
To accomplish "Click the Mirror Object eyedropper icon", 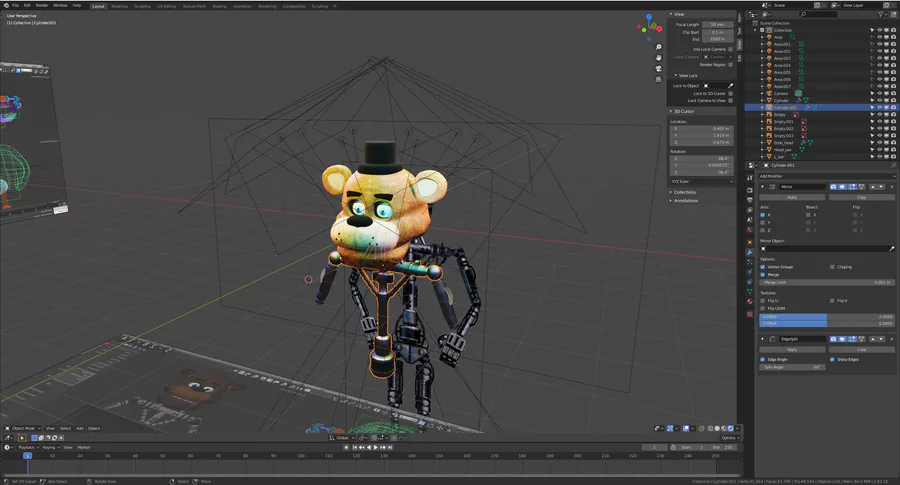I will [x=891, y=249].
